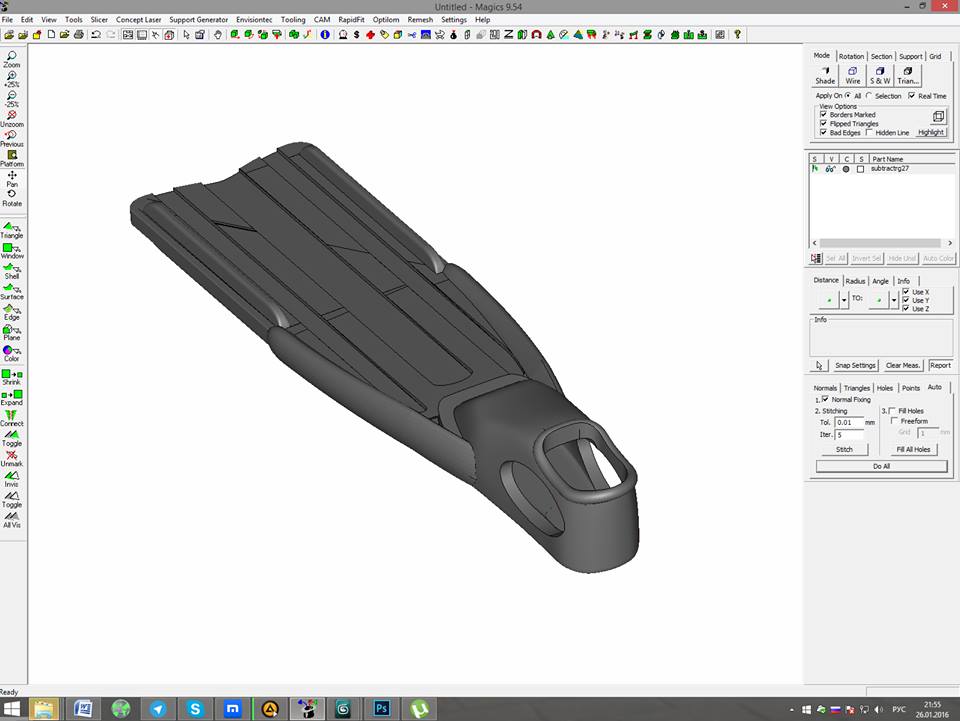Click the Highlight button
Screen dimensions: 960x721
click(931, 132)
